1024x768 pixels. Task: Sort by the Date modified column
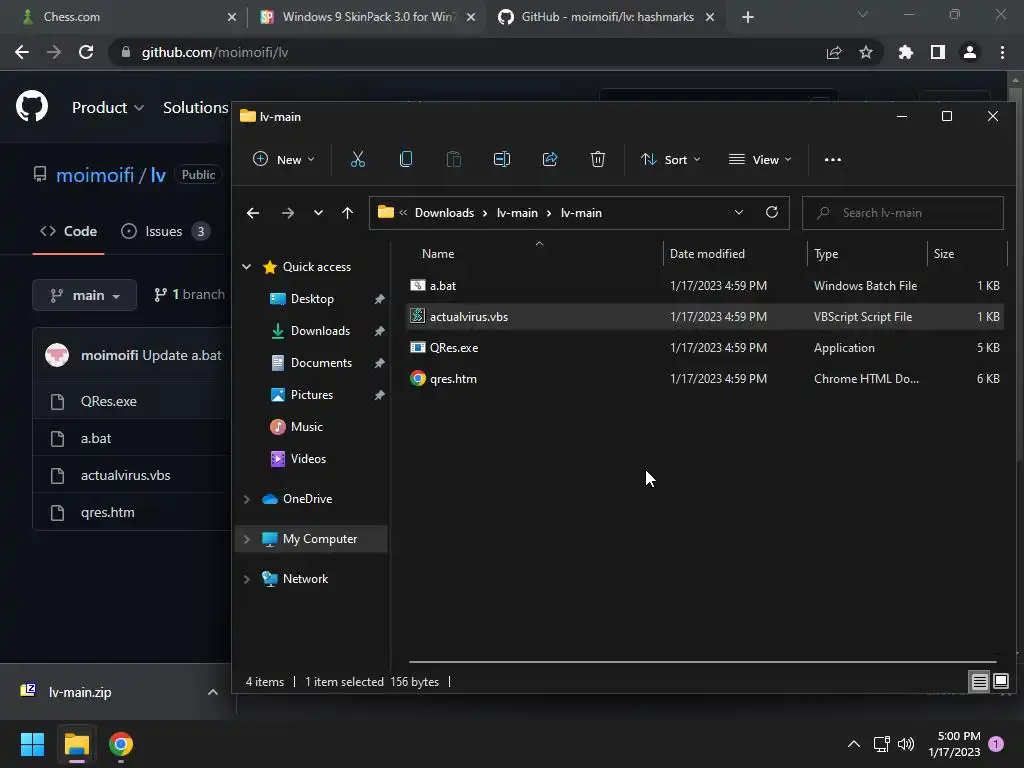point(735,254)
